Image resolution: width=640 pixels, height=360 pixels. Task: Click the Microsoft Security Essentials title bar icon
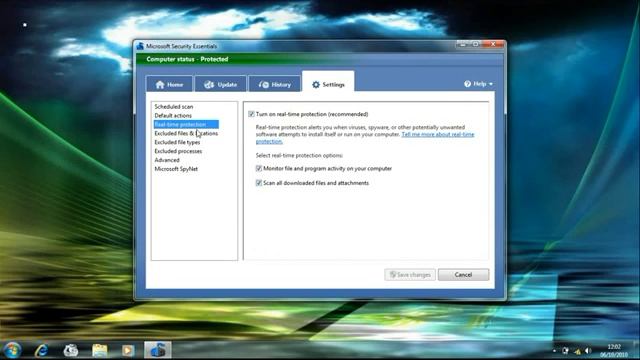tap(140, 46)
